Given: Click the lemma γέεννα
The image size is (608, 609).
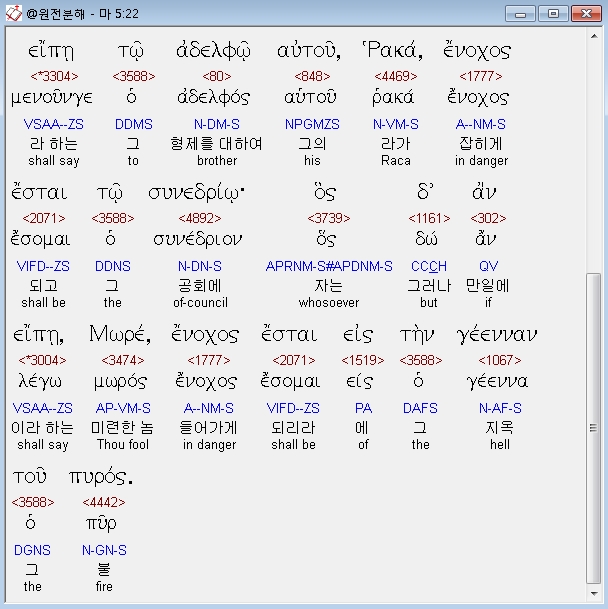Looking at the screenshot, I should [x=497, y=382].
